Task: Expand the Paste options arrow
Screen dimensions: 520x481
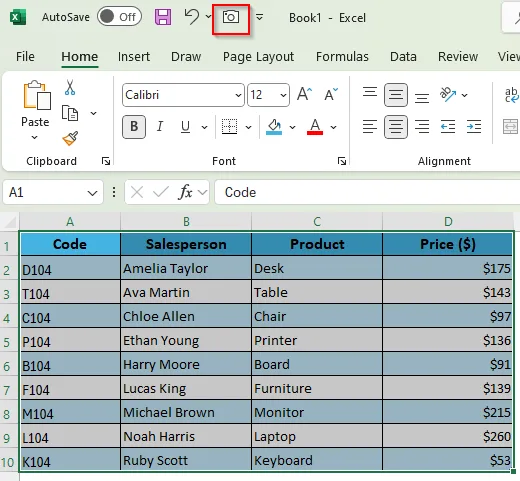Action: 35,137
